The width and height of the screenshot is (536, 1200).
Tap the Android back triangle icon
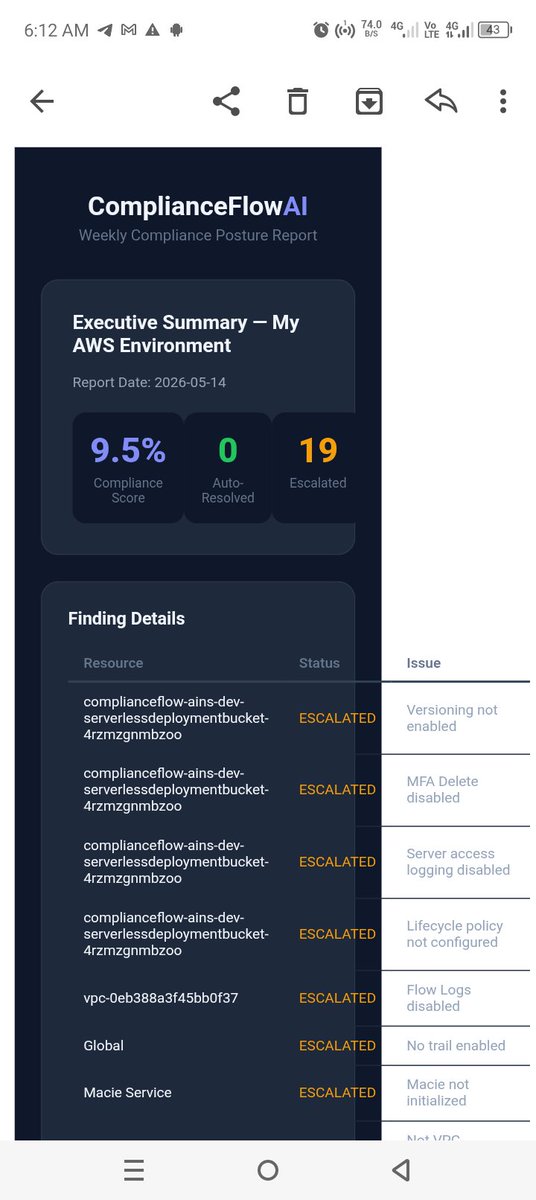401,1170
